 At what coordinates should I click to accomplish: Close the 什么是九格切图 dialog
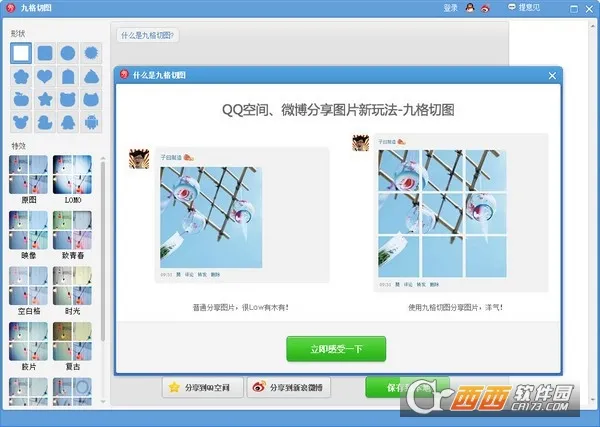(x=552, y=76)
